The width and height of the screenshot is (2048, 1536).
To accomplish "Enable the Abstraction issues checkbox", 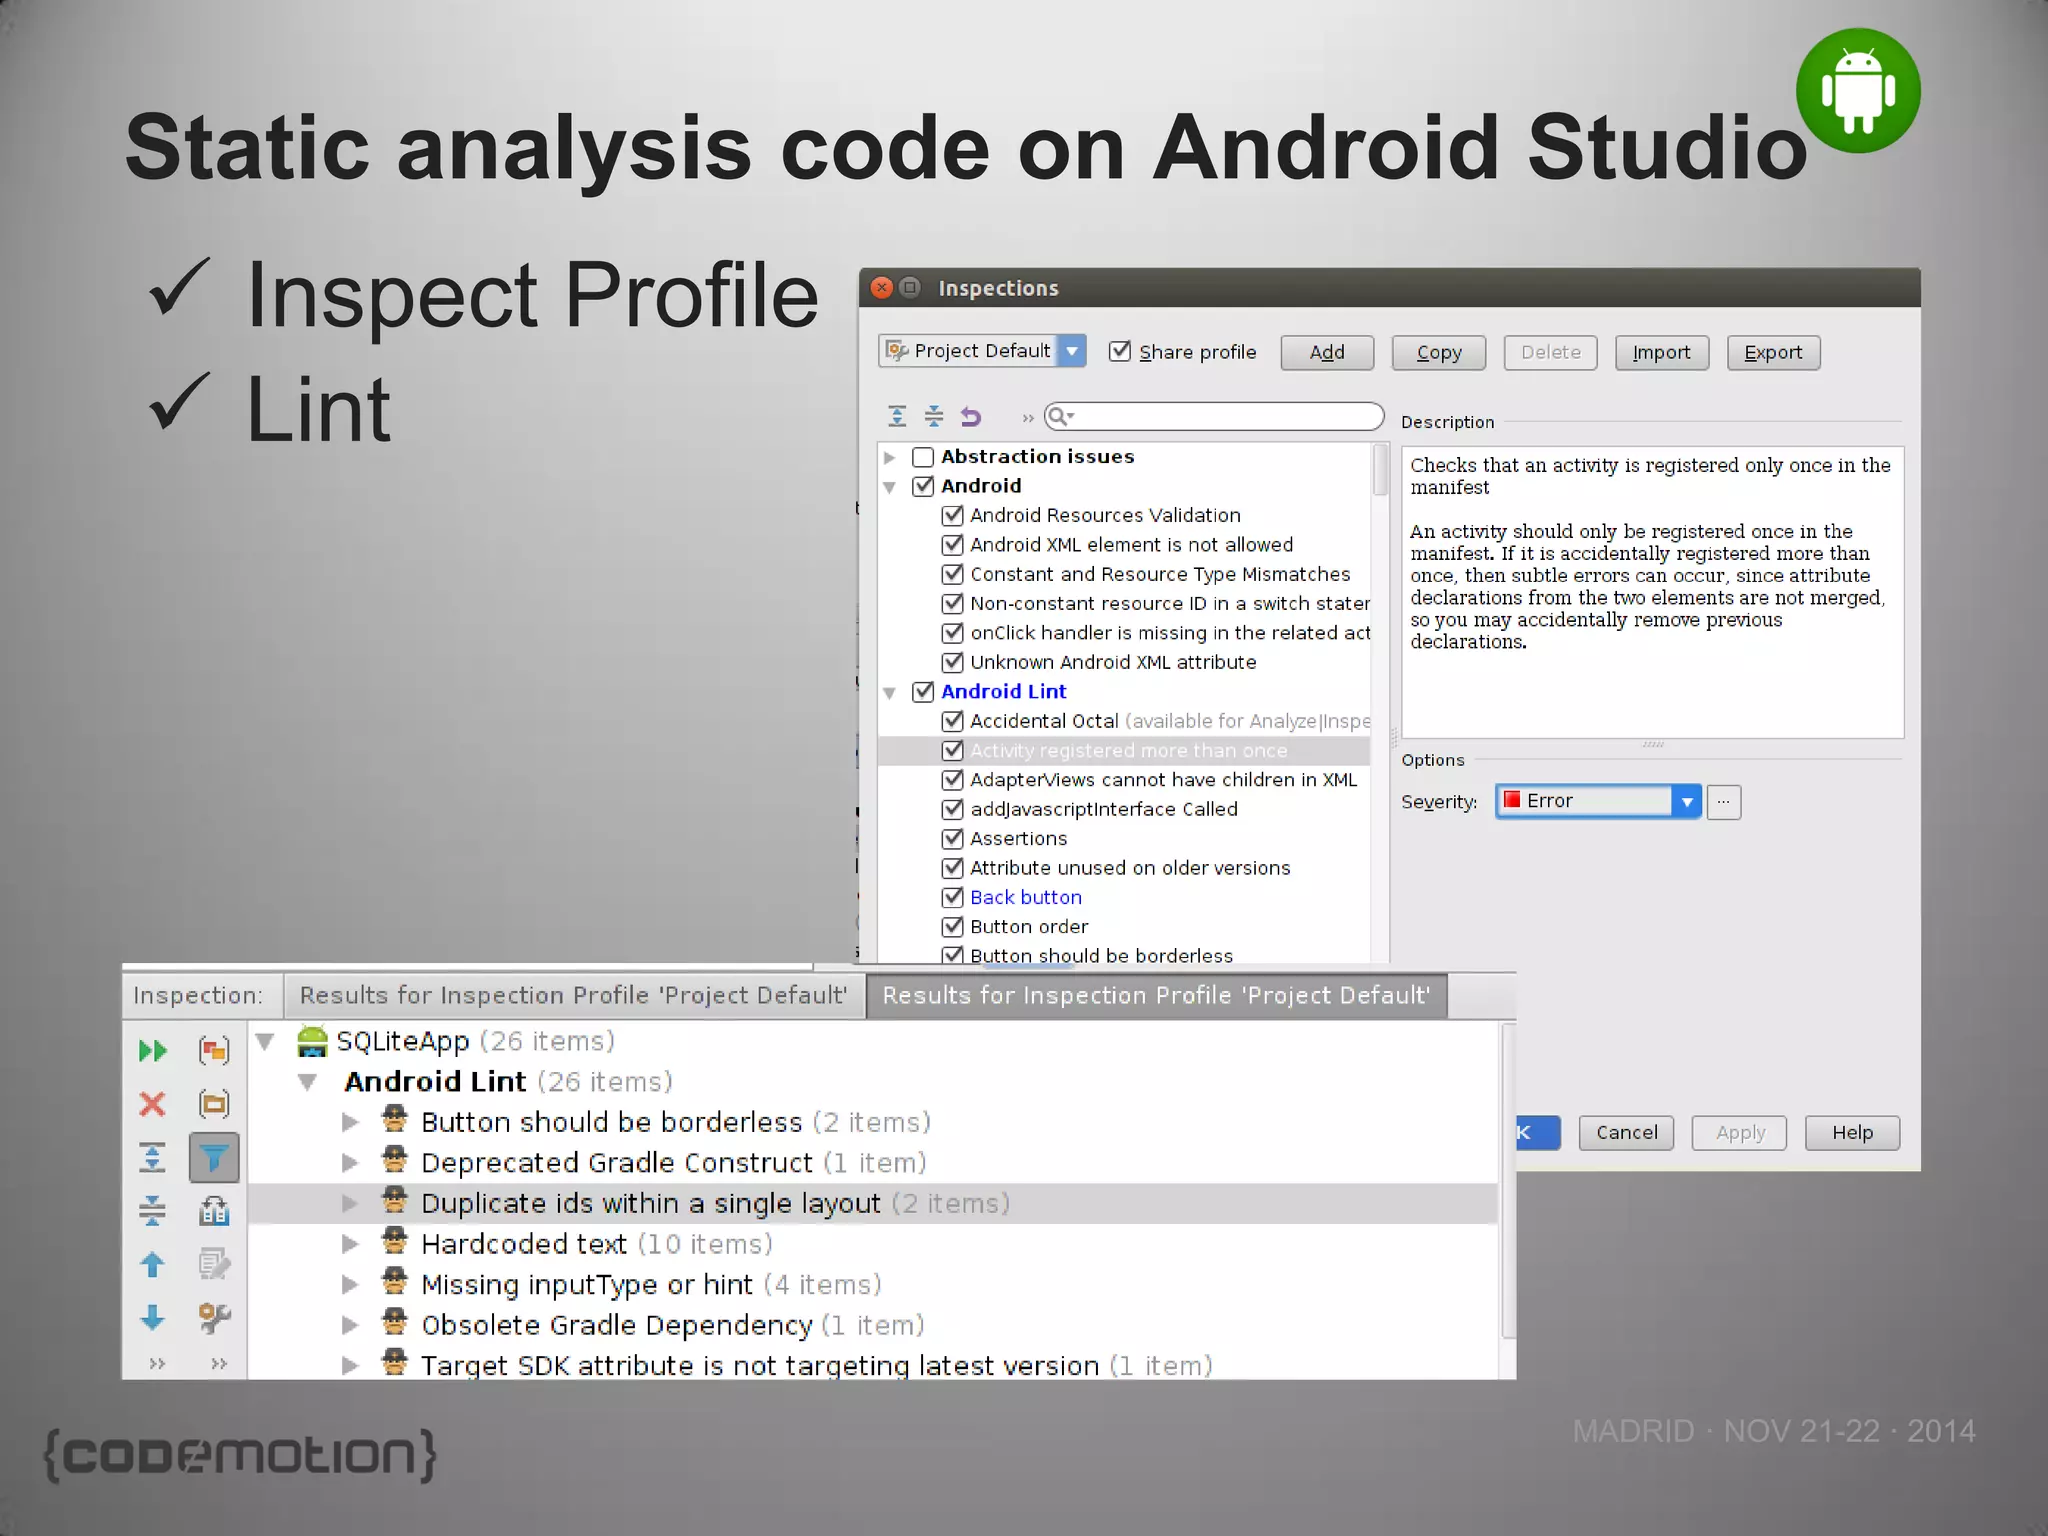I will [923, 457].
